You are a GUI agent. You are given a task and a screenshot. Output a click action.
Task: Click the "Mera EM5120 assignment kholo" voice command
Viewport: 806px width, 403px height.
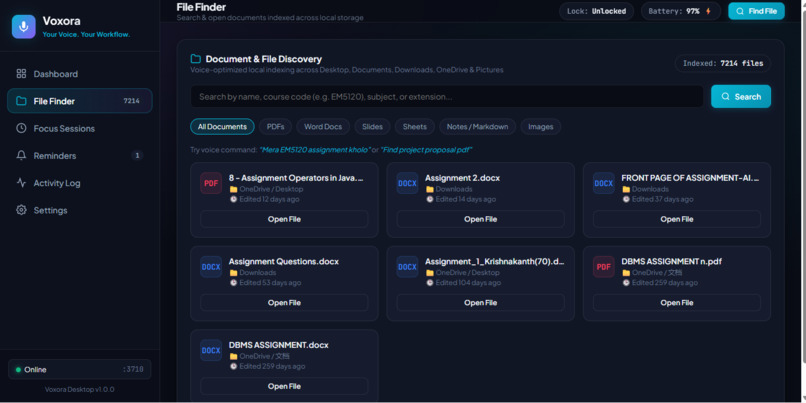click(314, 150)
